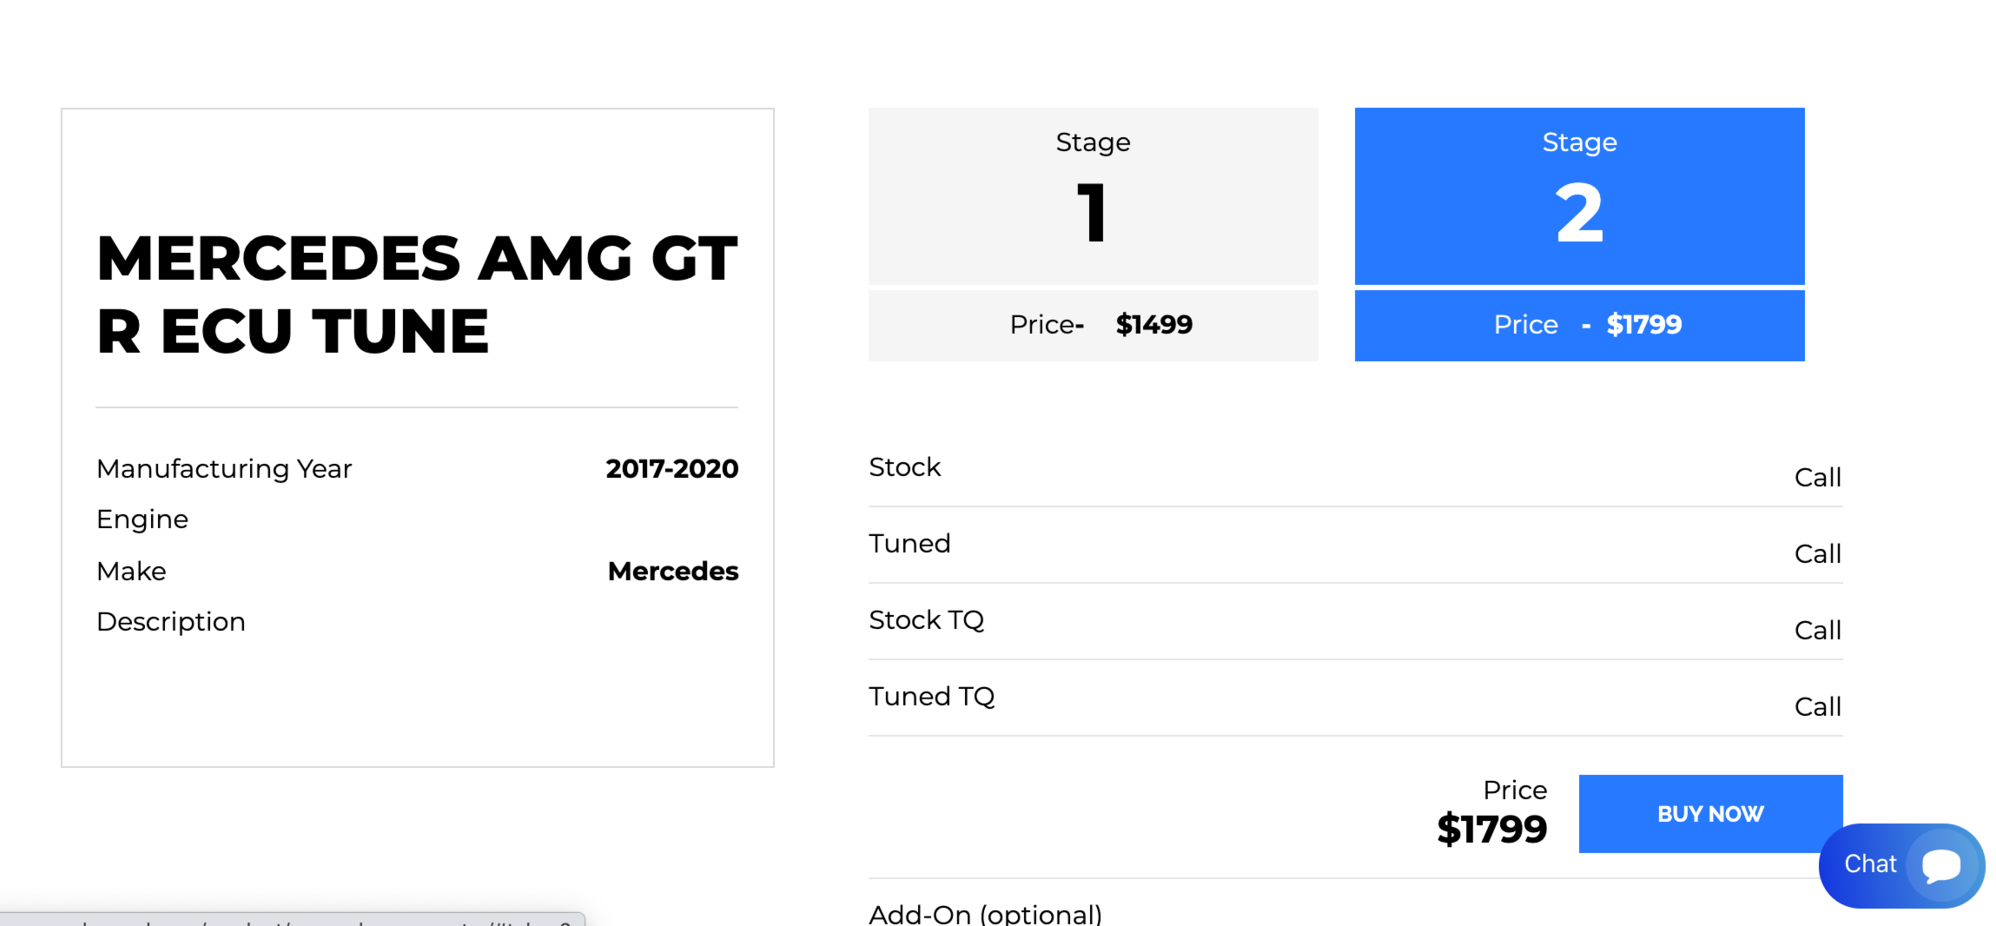Click Call in the Tuned TQ row

tap(1817, 707)
